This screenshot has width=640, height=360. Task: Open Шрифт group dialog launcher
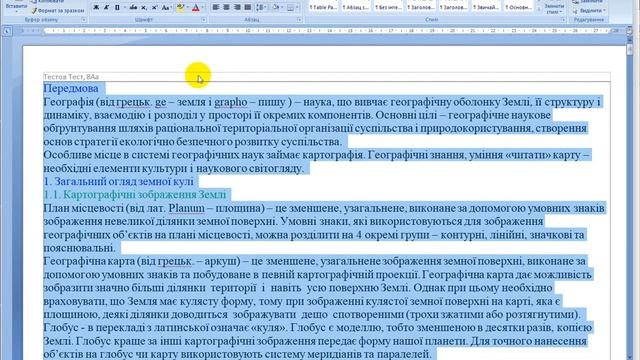pyautogui.click(x=203, y=20)
